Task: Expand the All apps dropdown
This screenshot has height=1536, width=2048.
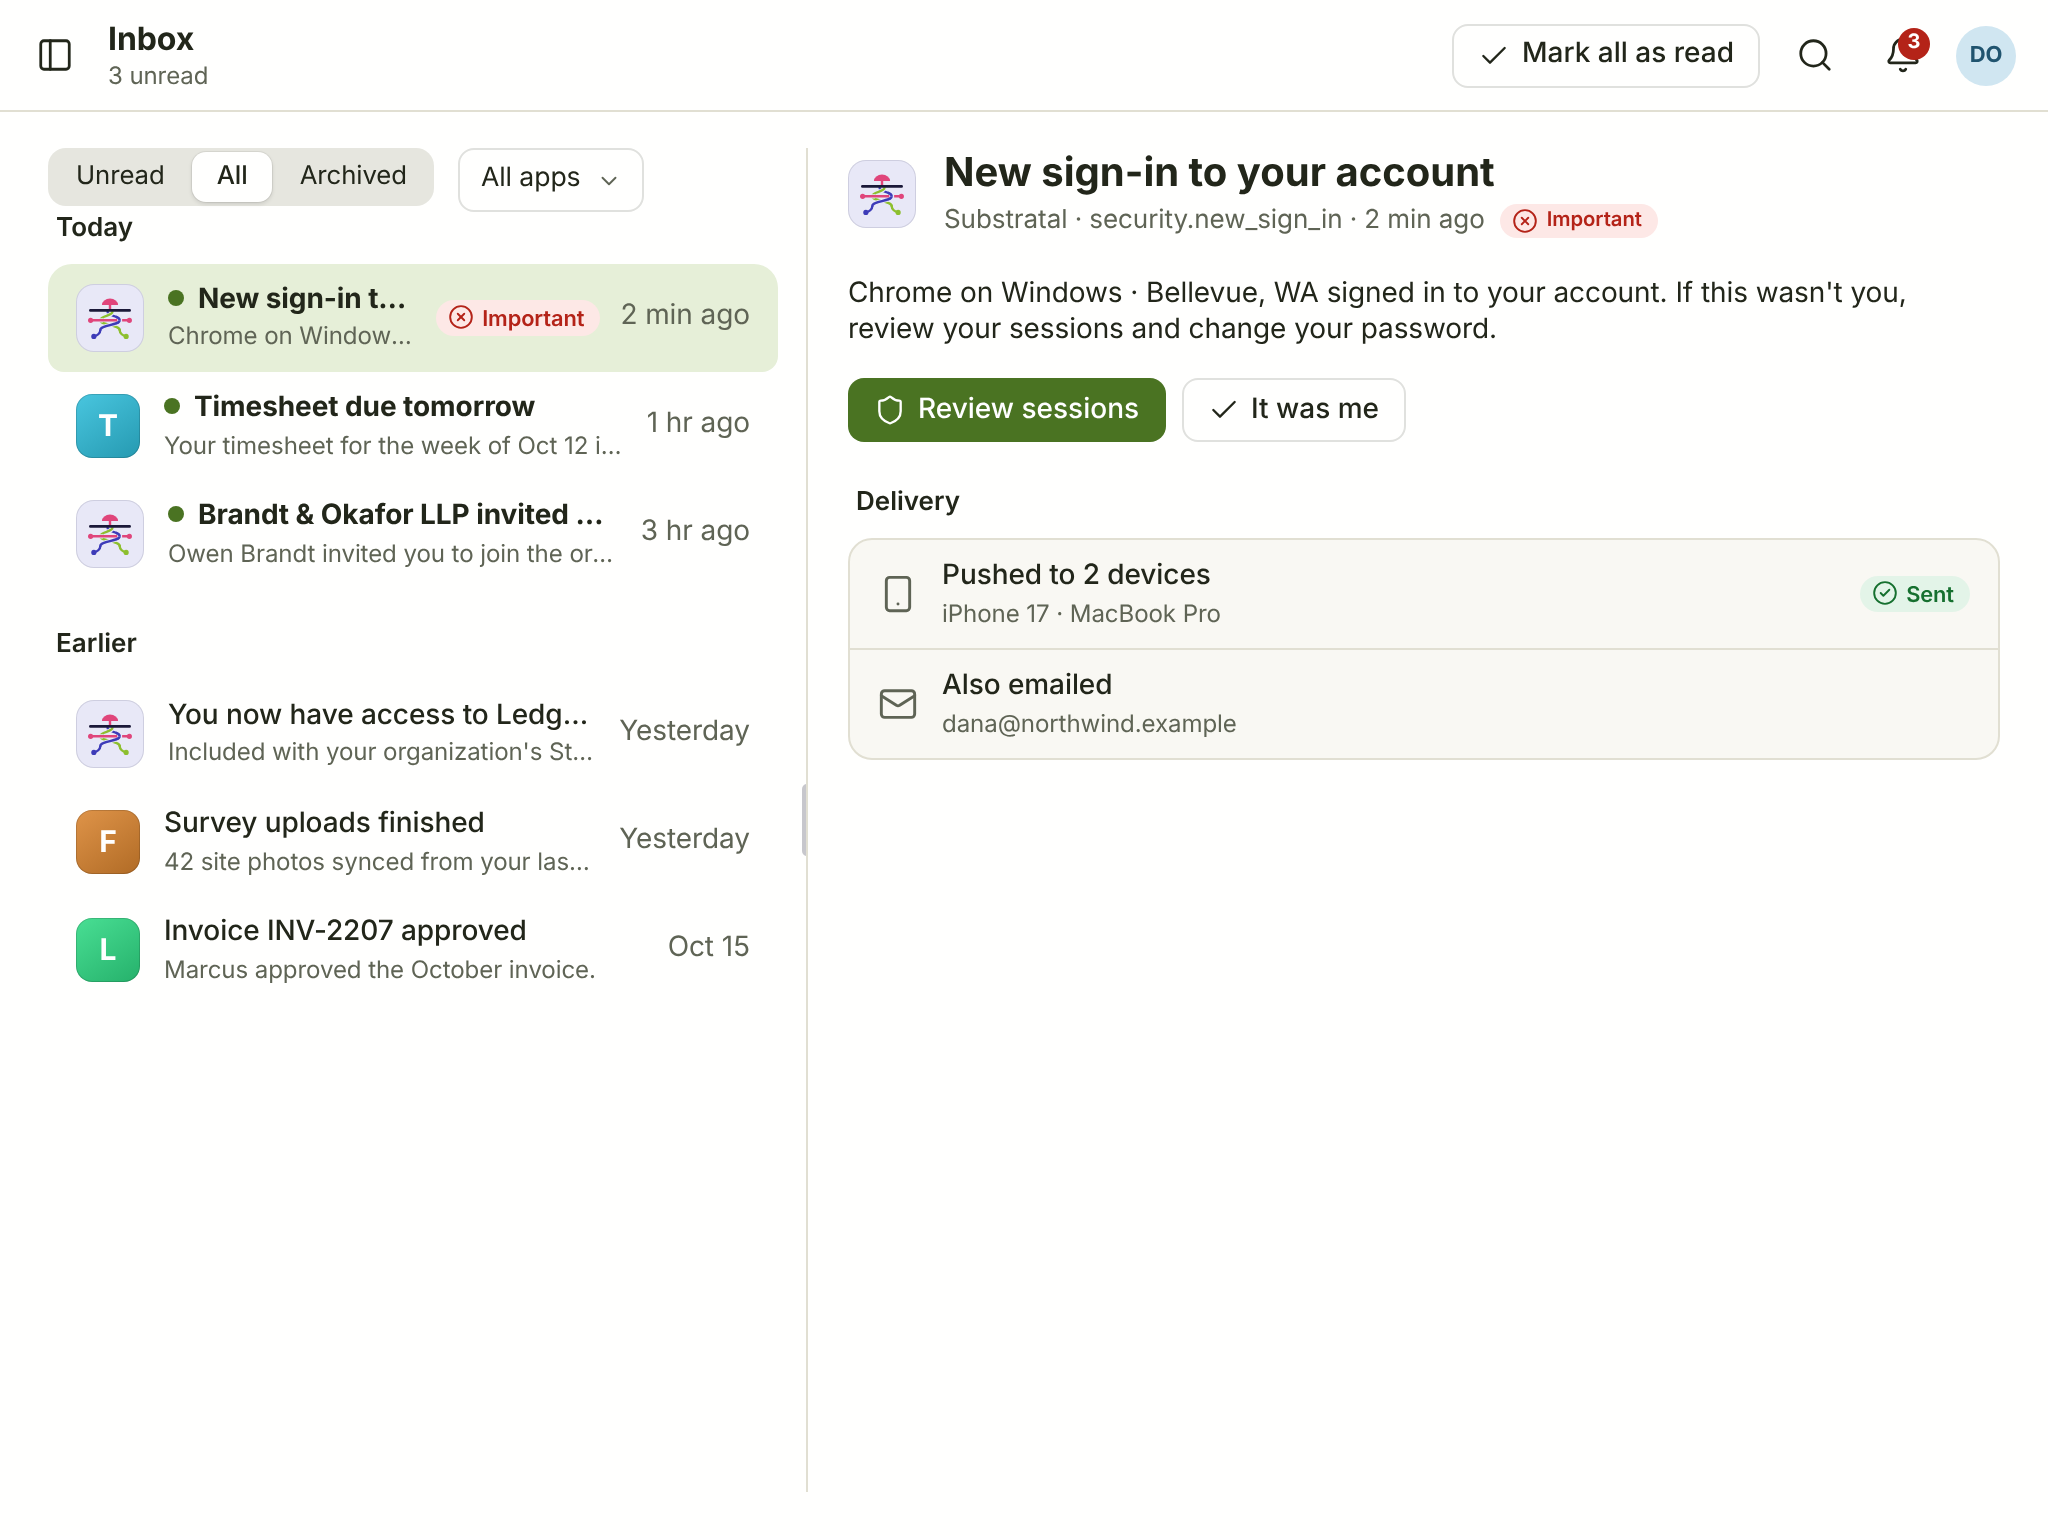Action: [x=550, y=179]
